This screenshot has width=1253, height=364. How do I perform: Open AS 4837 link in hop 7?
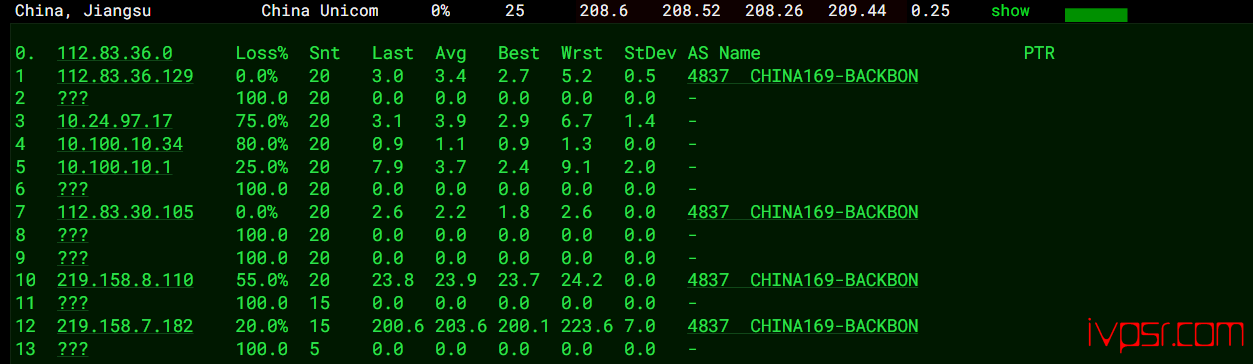coord(803,212)
